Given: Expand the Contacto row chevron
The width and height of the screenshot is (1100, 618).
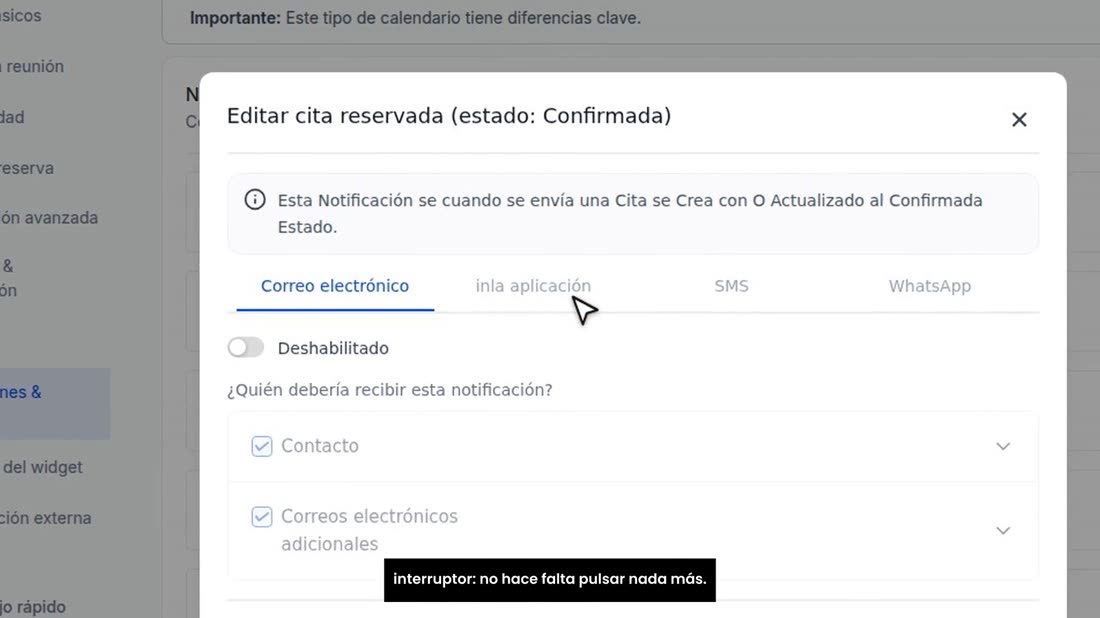Looking at the screenshot, I should (1002, 446).
